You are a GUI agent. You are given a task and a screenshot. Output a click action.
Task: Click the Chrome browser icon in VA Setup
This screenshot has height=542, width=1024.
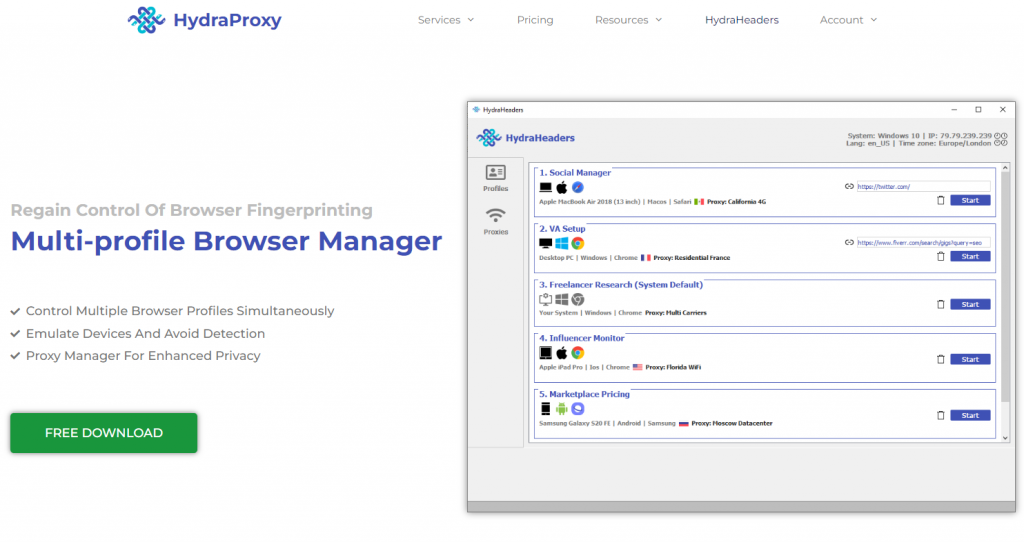pos(577,244)
